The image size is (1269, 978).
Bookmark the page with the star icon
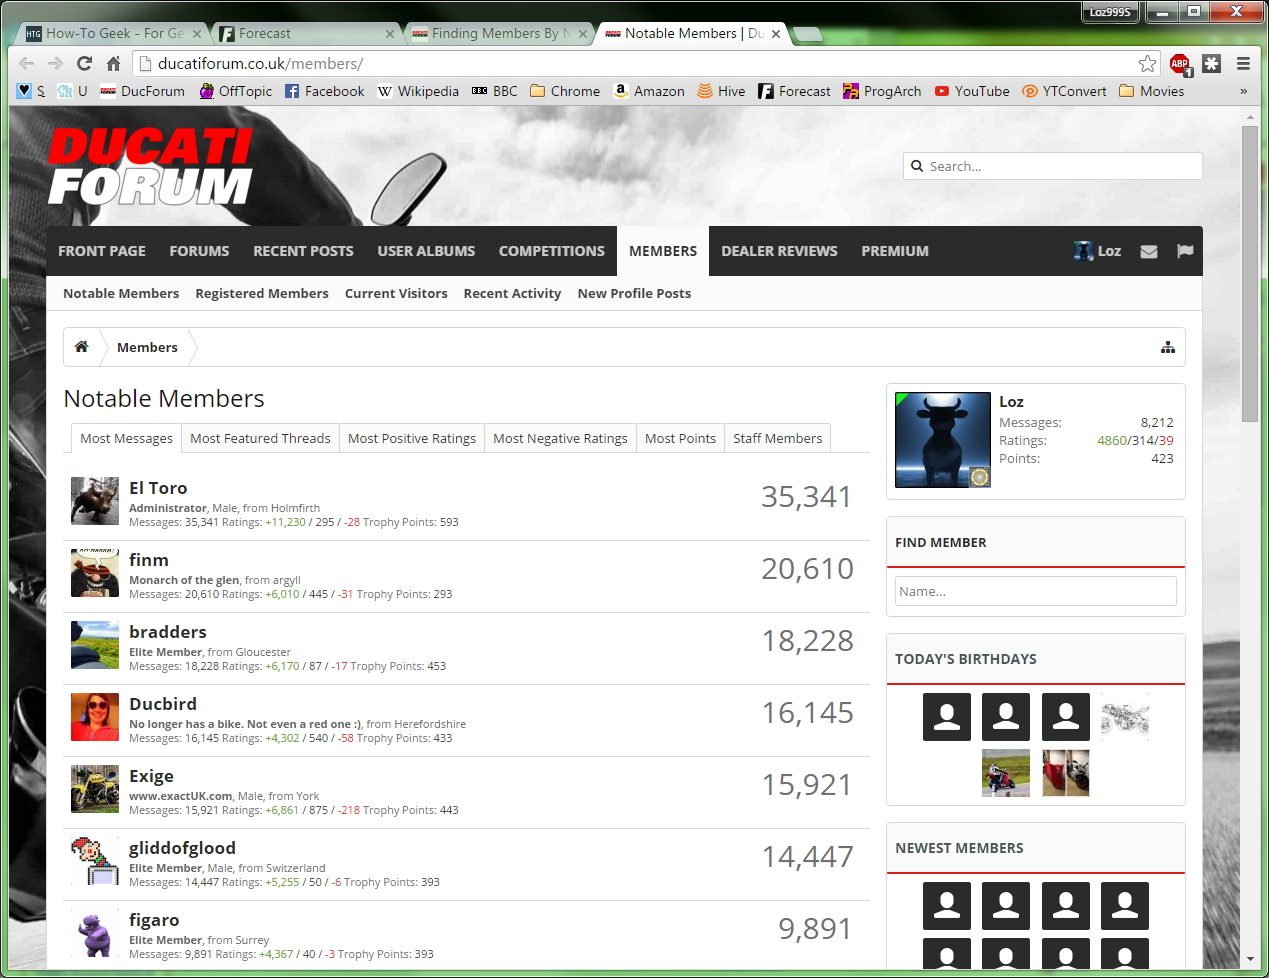[x=1147, y=64]
